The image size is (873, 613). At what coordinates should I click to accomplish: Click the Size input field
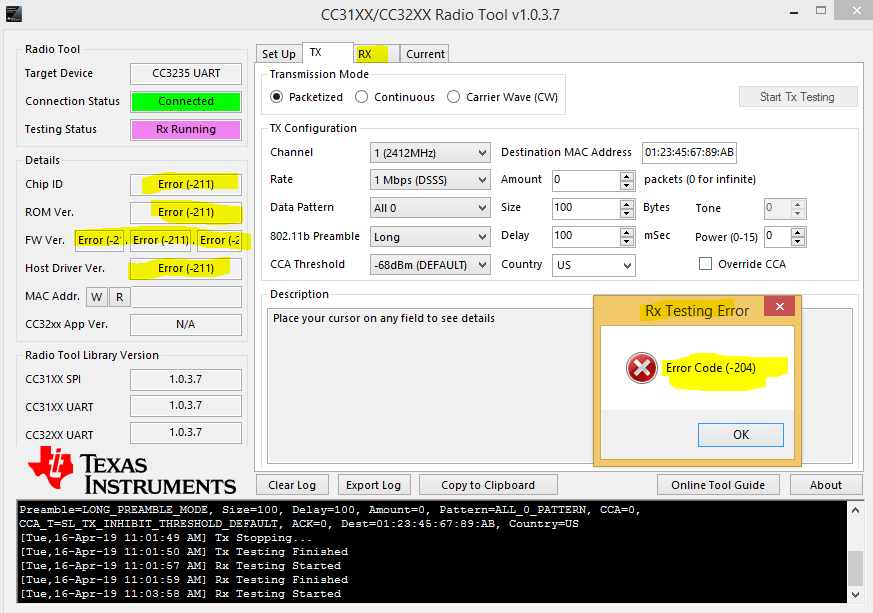pos(586,208)
